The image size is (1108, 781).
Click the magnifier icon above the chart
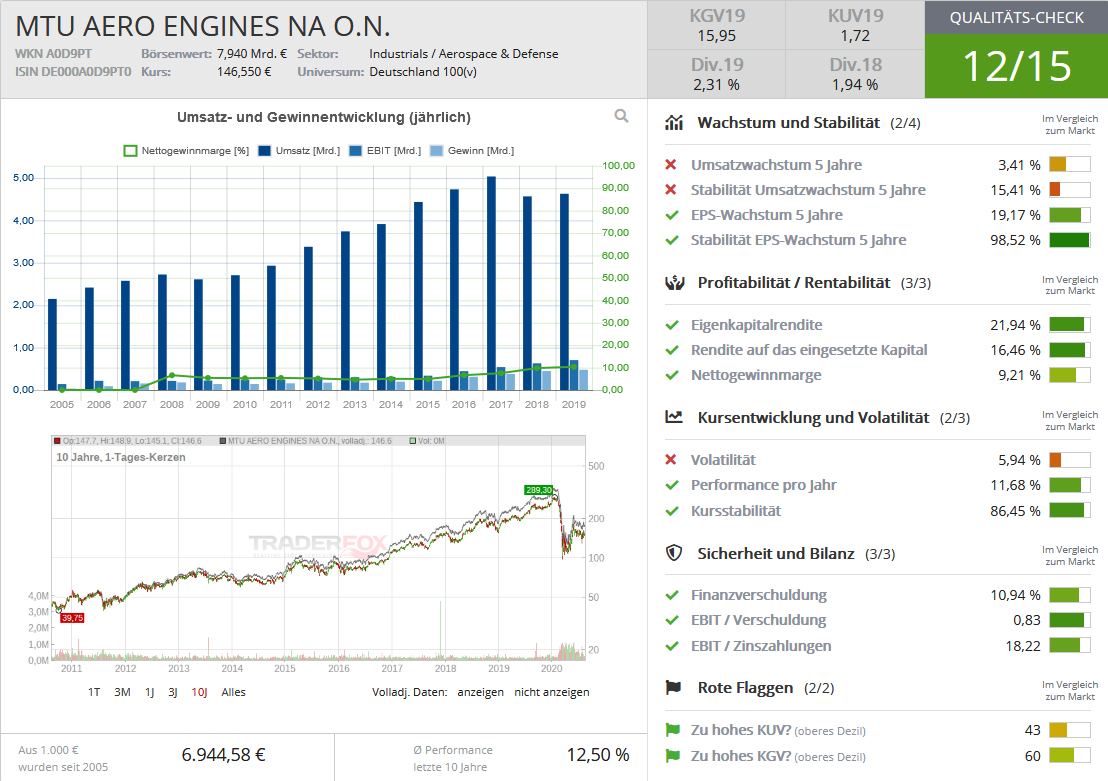pos(621,116)
